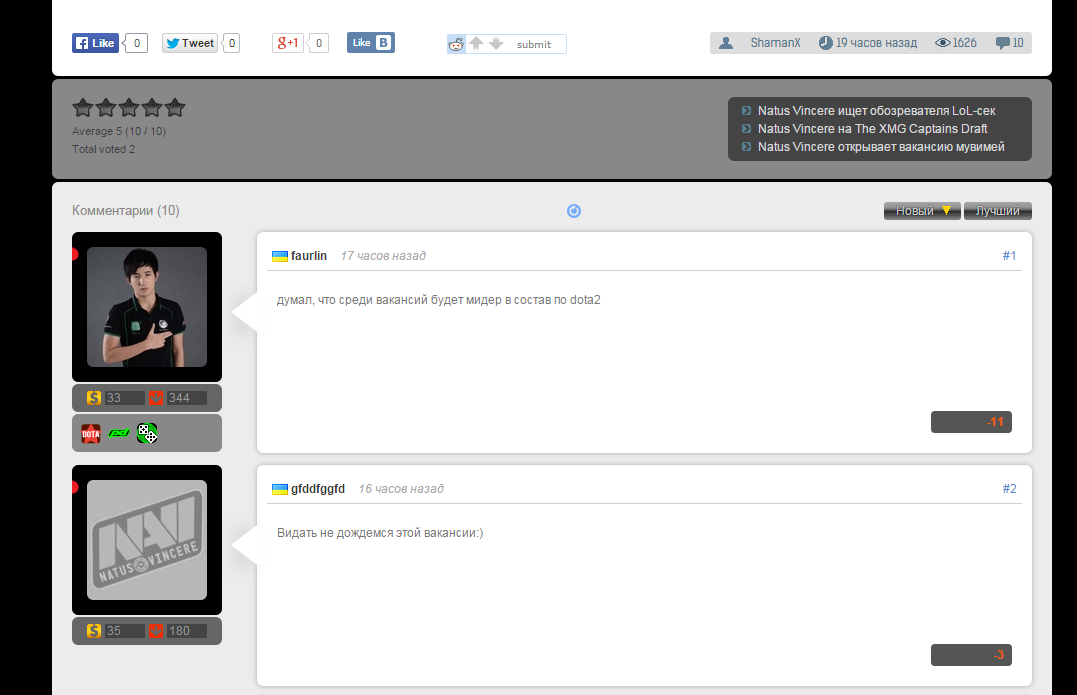Click the blue refresh comments icon
The image size is (1077, 695).
click(574, 211)
